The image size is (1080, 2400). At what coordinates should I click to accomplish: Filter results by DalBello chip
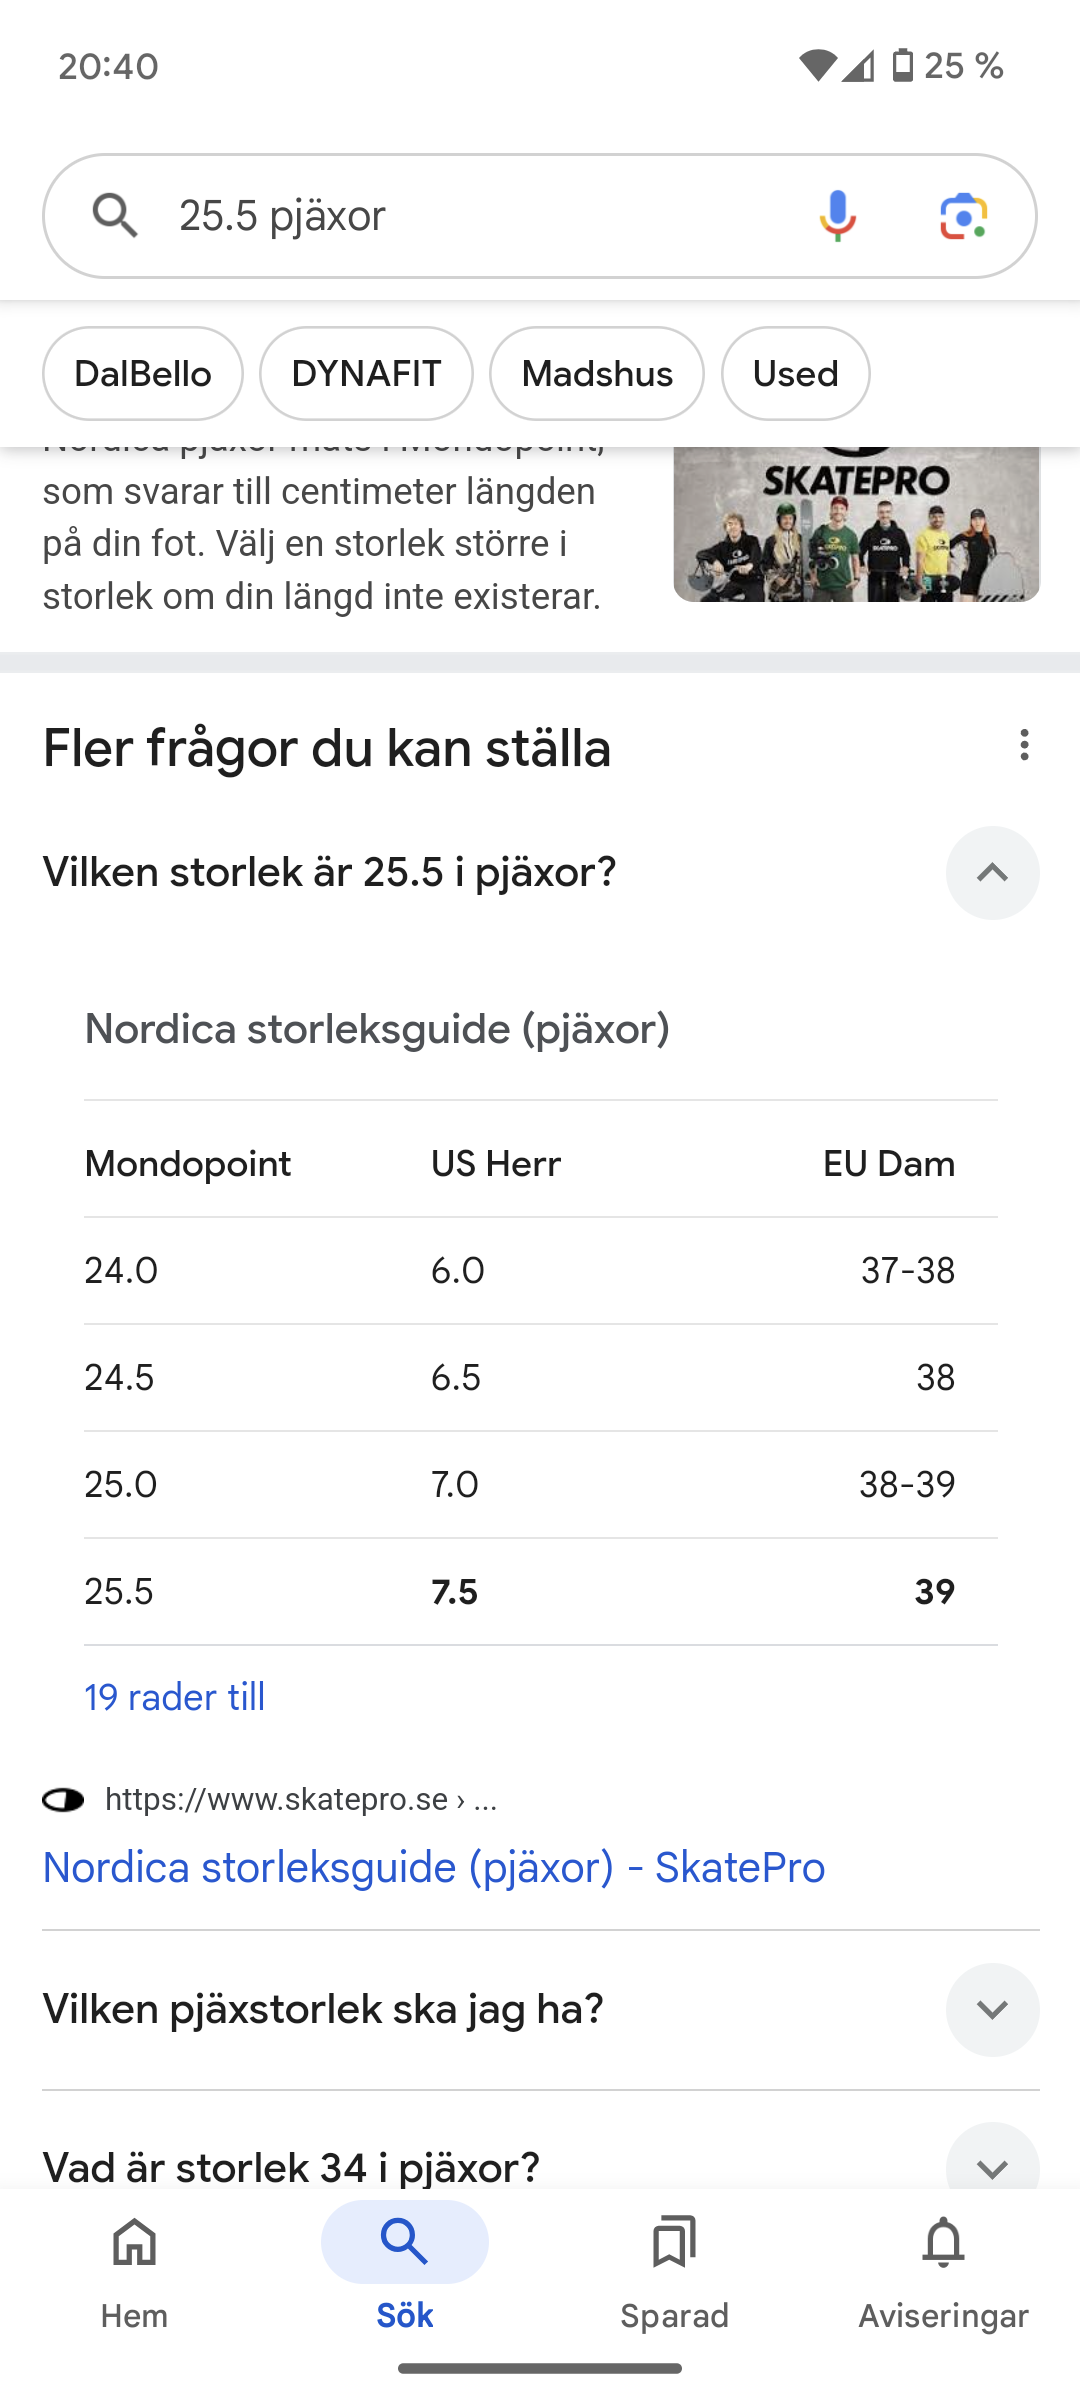pyautogui.click(x=143, y=374)
